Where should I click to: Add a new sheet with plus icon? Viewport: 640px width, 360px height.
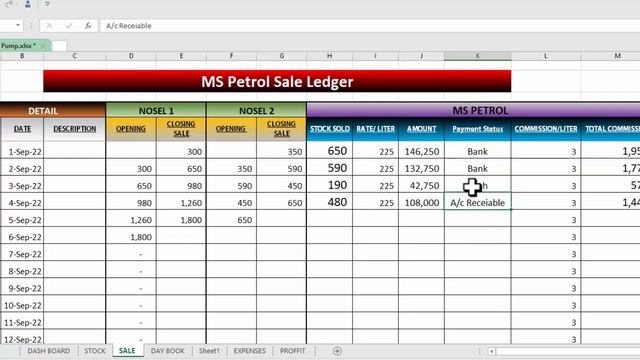pos(337,351)
